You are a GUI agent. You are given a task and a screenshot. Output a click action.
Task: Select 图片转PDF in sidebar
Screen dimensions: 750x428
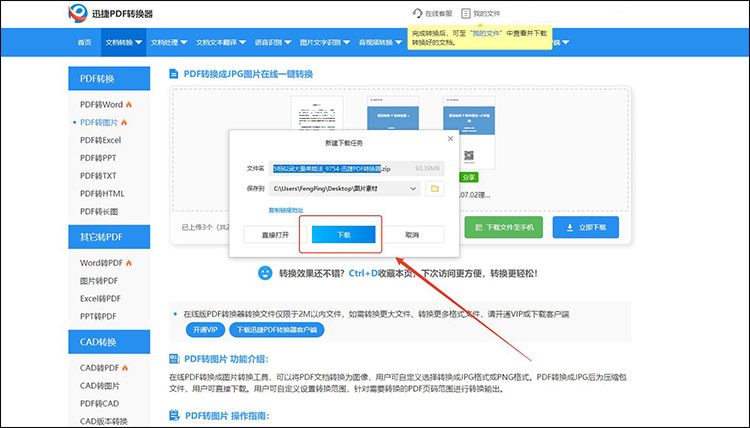click(x=99, y=281)
